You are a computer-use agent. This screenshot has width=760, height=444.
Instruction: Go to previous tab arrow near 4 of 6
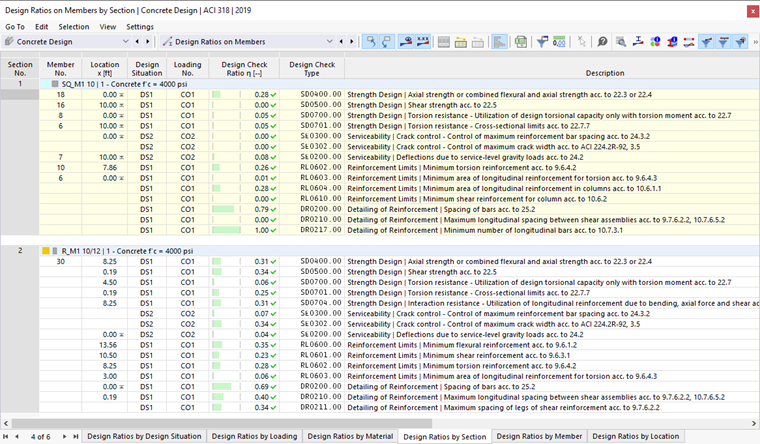tap(17, 437)
